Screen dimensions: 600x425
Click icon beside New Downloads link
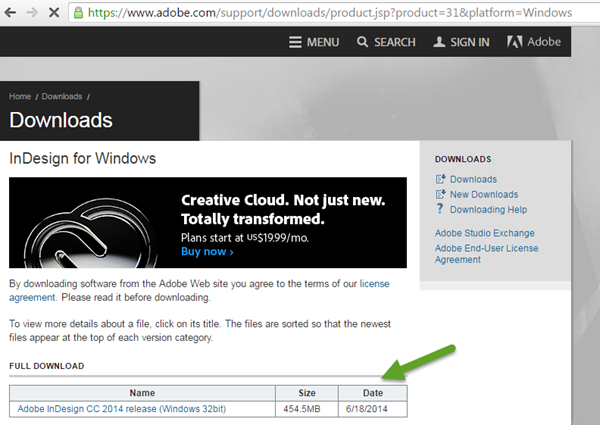[440, 194]
